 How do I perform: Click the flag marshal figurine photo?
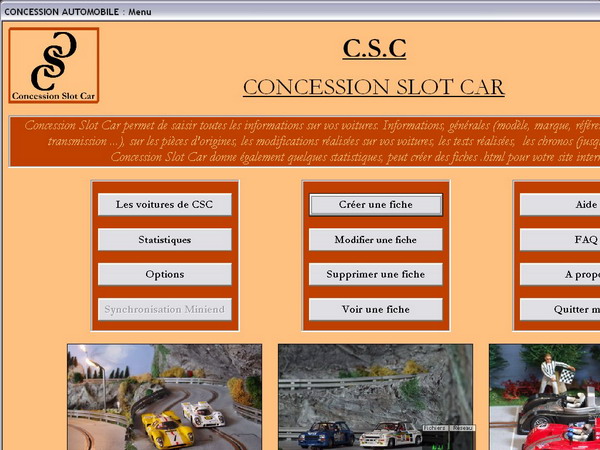(x=545, y=397)
